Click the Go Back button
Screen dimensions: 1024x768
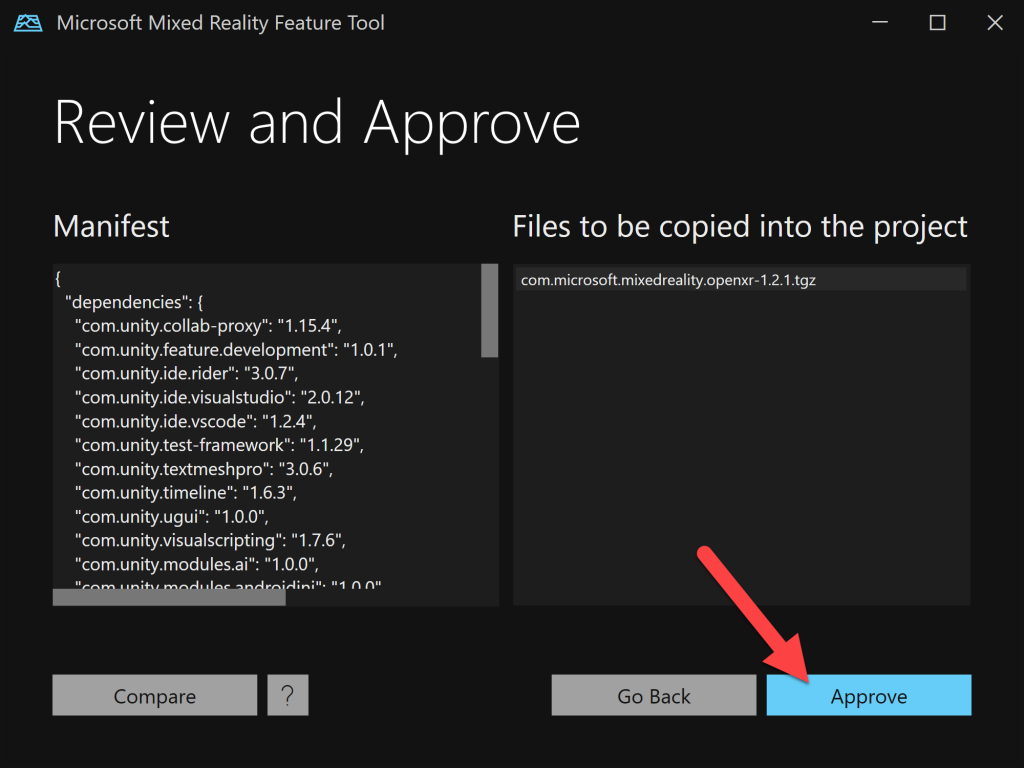(x=654, y=696)
